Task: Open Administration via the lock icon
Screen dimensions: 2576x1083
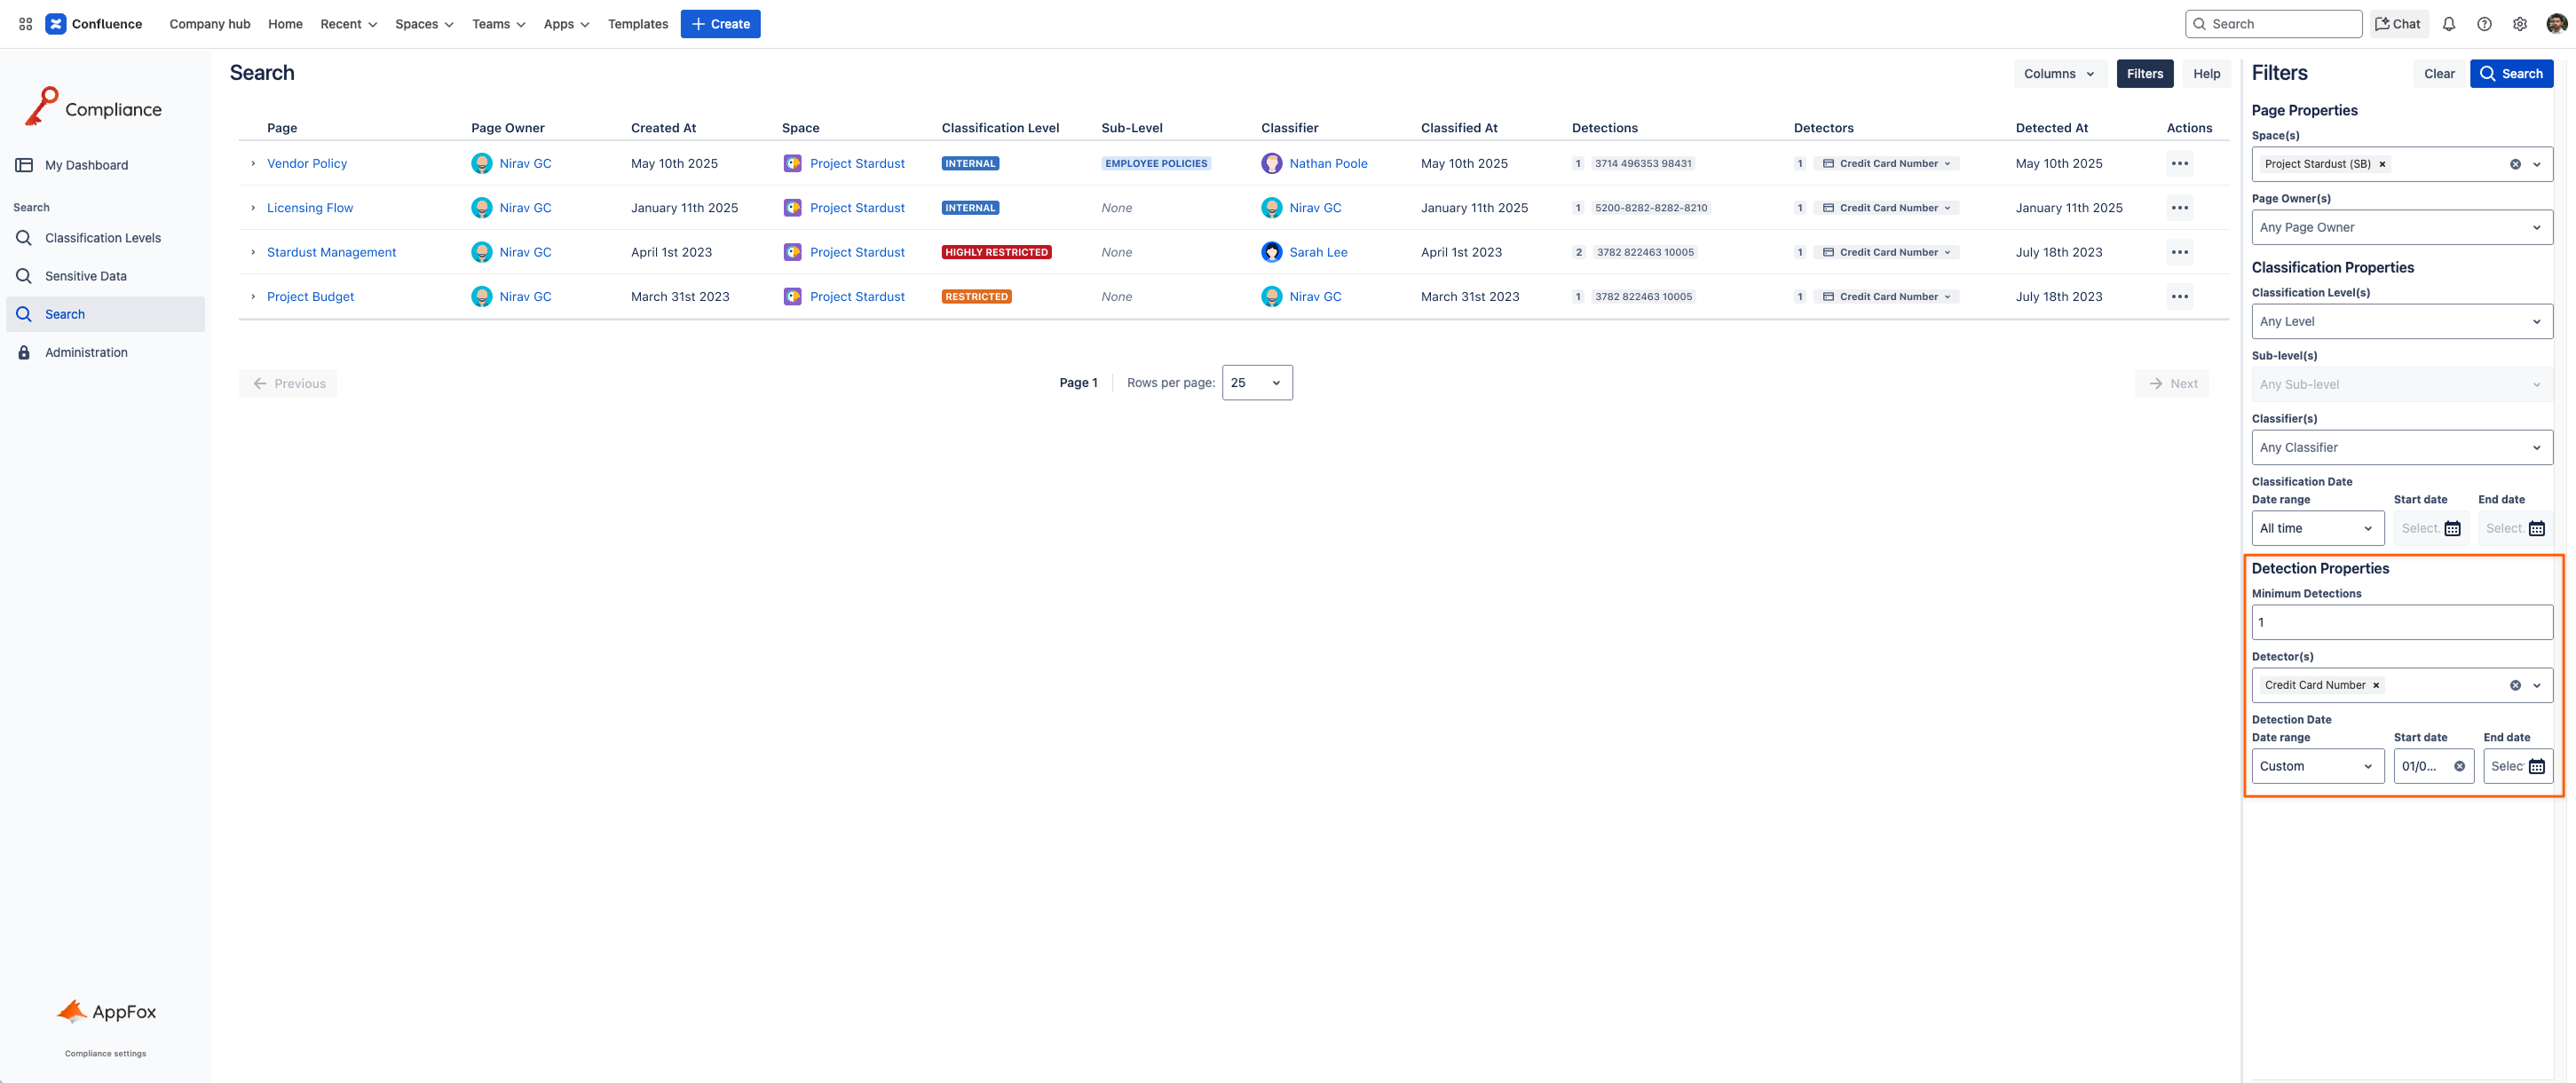Action: click(24, 352)
